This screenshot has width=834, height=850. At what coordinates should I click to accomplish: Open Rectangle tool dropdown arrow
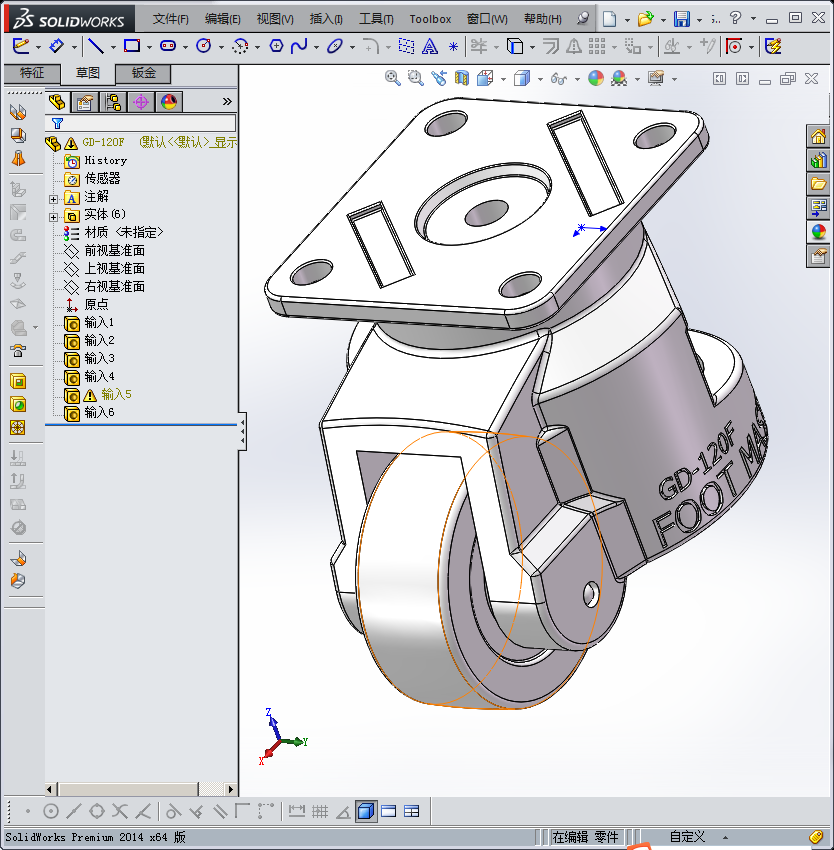149,47
